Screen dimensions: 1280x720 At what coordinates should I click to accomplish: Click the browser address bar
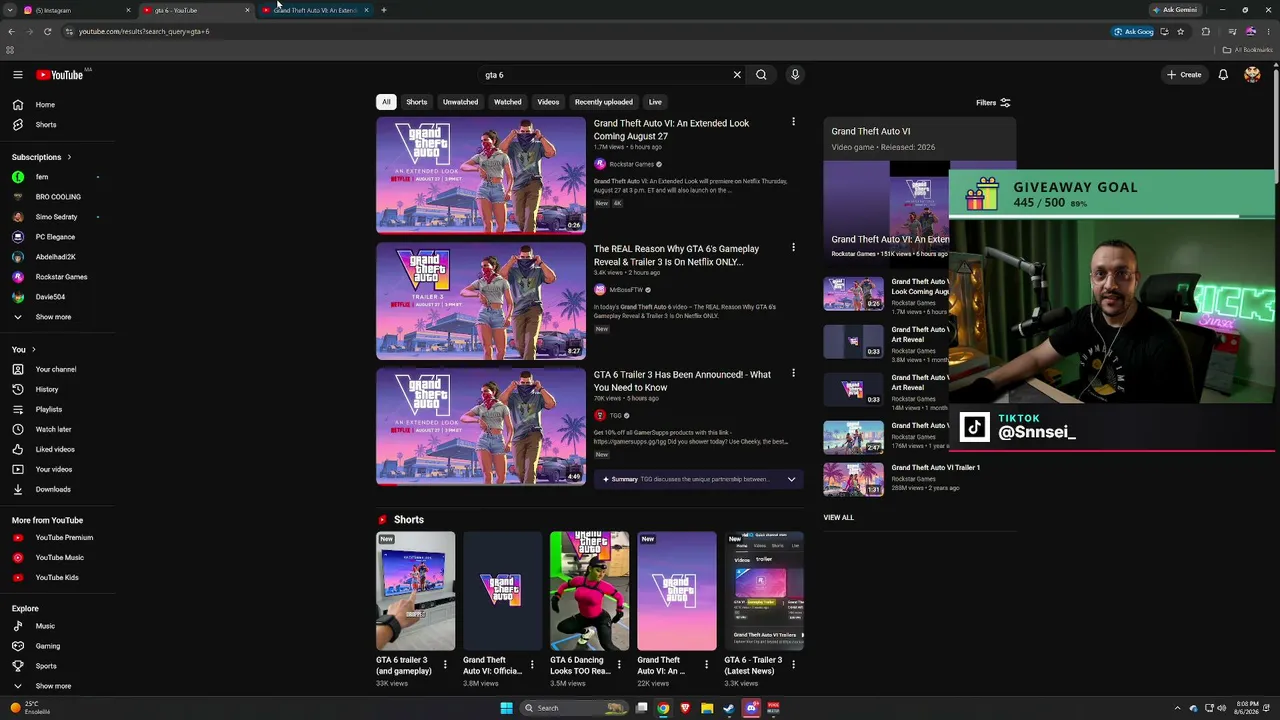(x=590, y=31)
